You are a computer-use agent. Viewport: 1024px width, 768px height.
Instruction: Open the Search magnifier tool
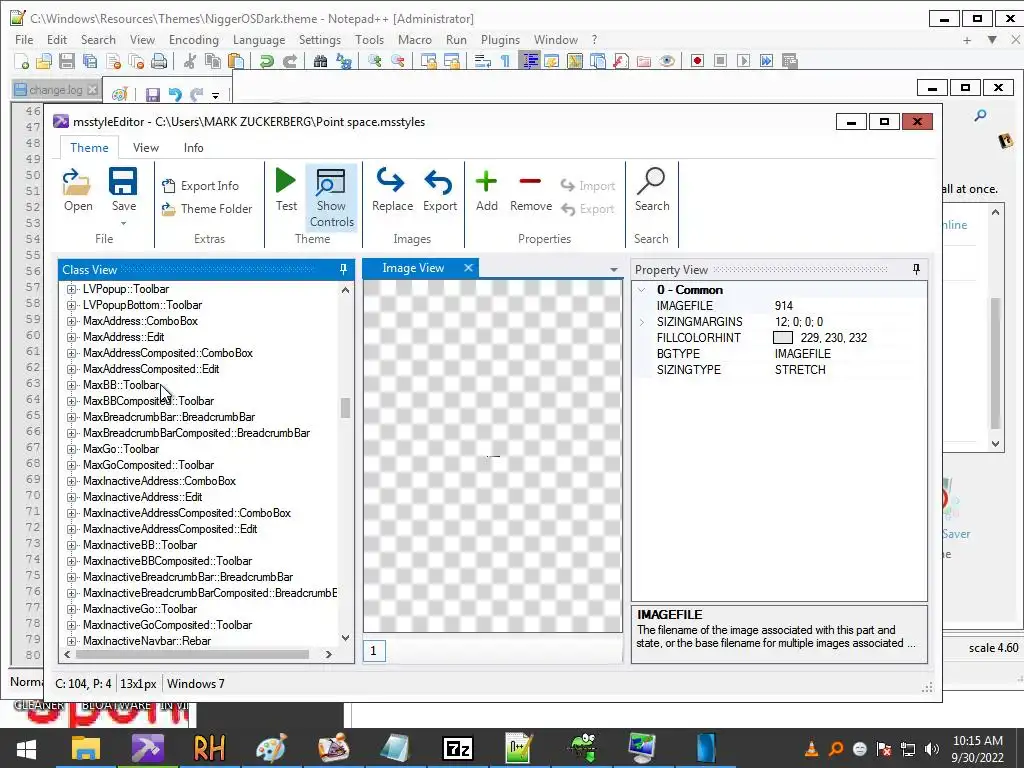click(652, 190)
